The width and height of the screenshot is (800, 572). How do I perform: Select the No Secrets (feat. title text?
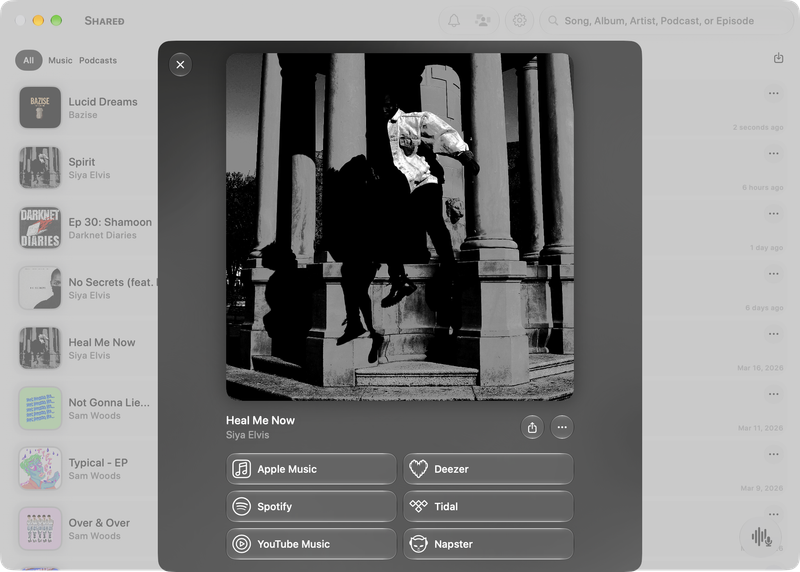point(113,282)
